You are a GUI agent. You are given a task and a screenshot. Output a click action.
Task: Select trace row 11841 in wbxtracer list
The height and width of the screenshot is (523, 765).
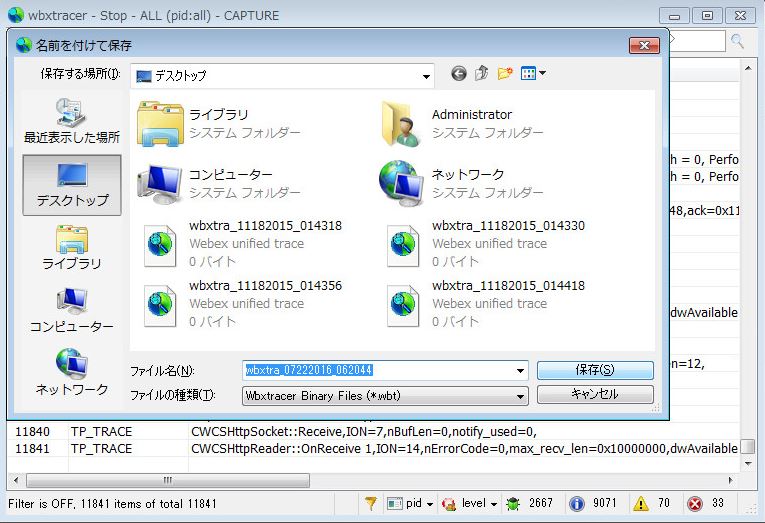373,449
